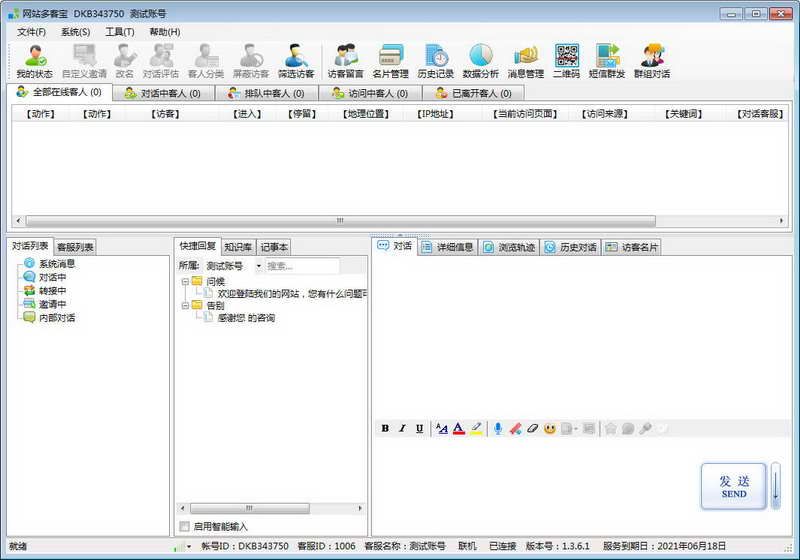Select the 全部在线客人 (0) tab
The width and height of the screenshot is (800, 560).
tap(59, 92)
